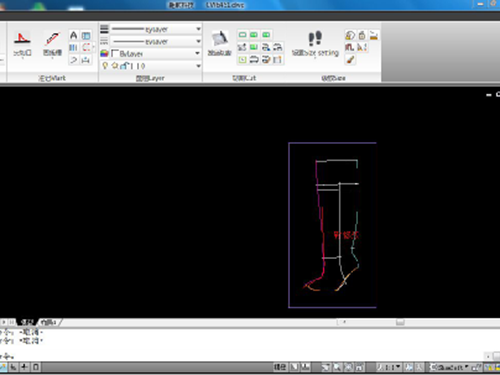The width and height of the screenshot is (500, 375).
Task: Open the top ByLayer line dropdown
Action: [x=156, y=29]
